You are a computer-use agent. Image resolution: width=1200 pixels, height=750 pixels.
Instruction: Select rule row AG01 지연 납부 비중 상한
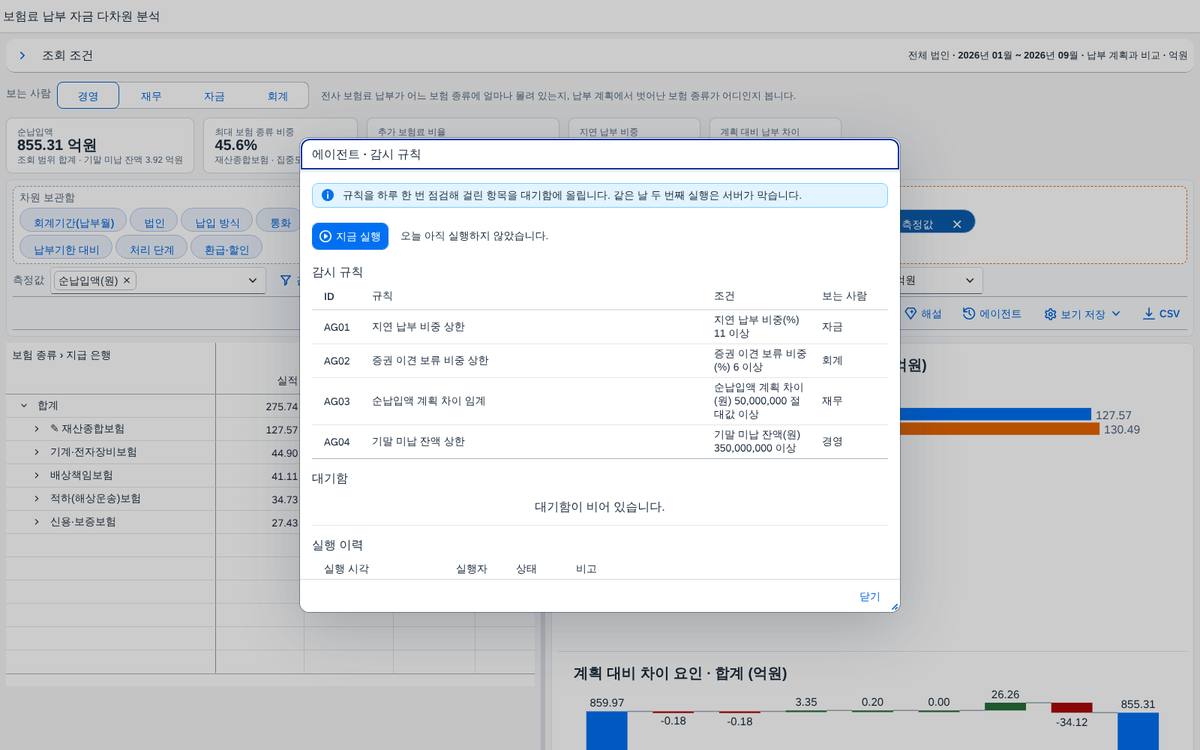[x=600, y=327]
